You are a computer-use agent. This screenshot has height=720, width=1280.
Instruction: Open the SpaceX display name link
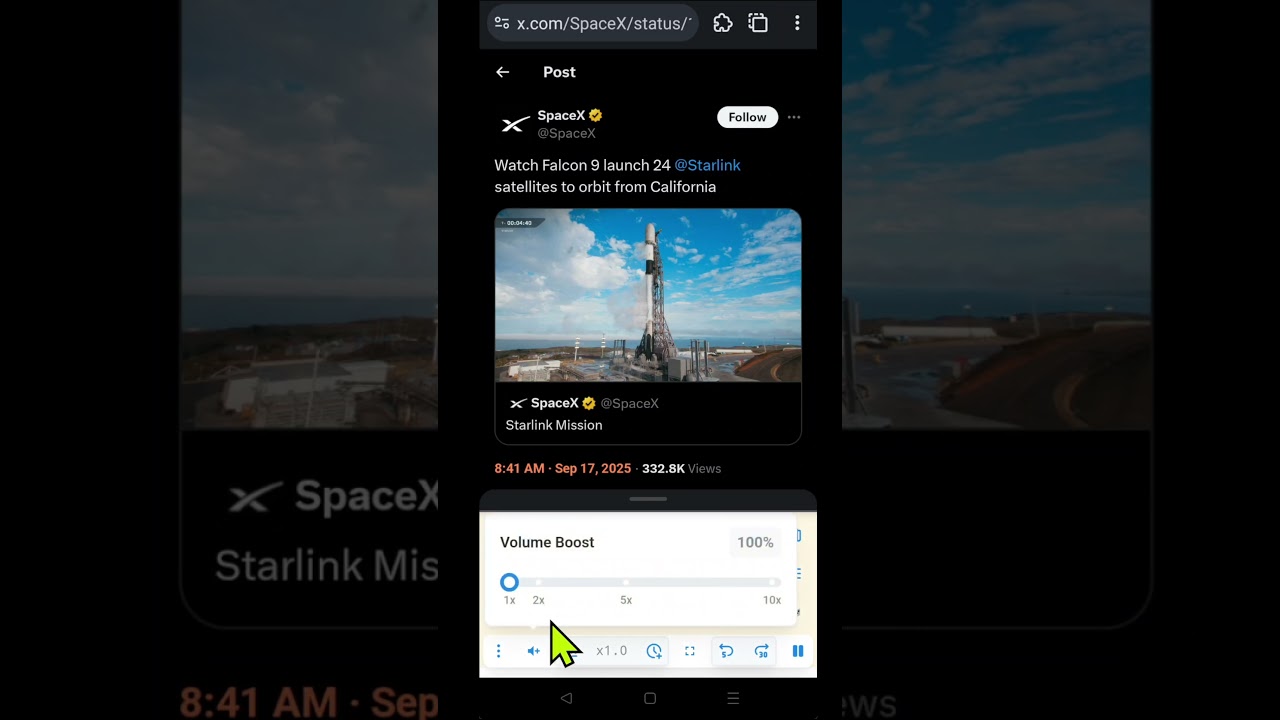click(x=561, y=115)
